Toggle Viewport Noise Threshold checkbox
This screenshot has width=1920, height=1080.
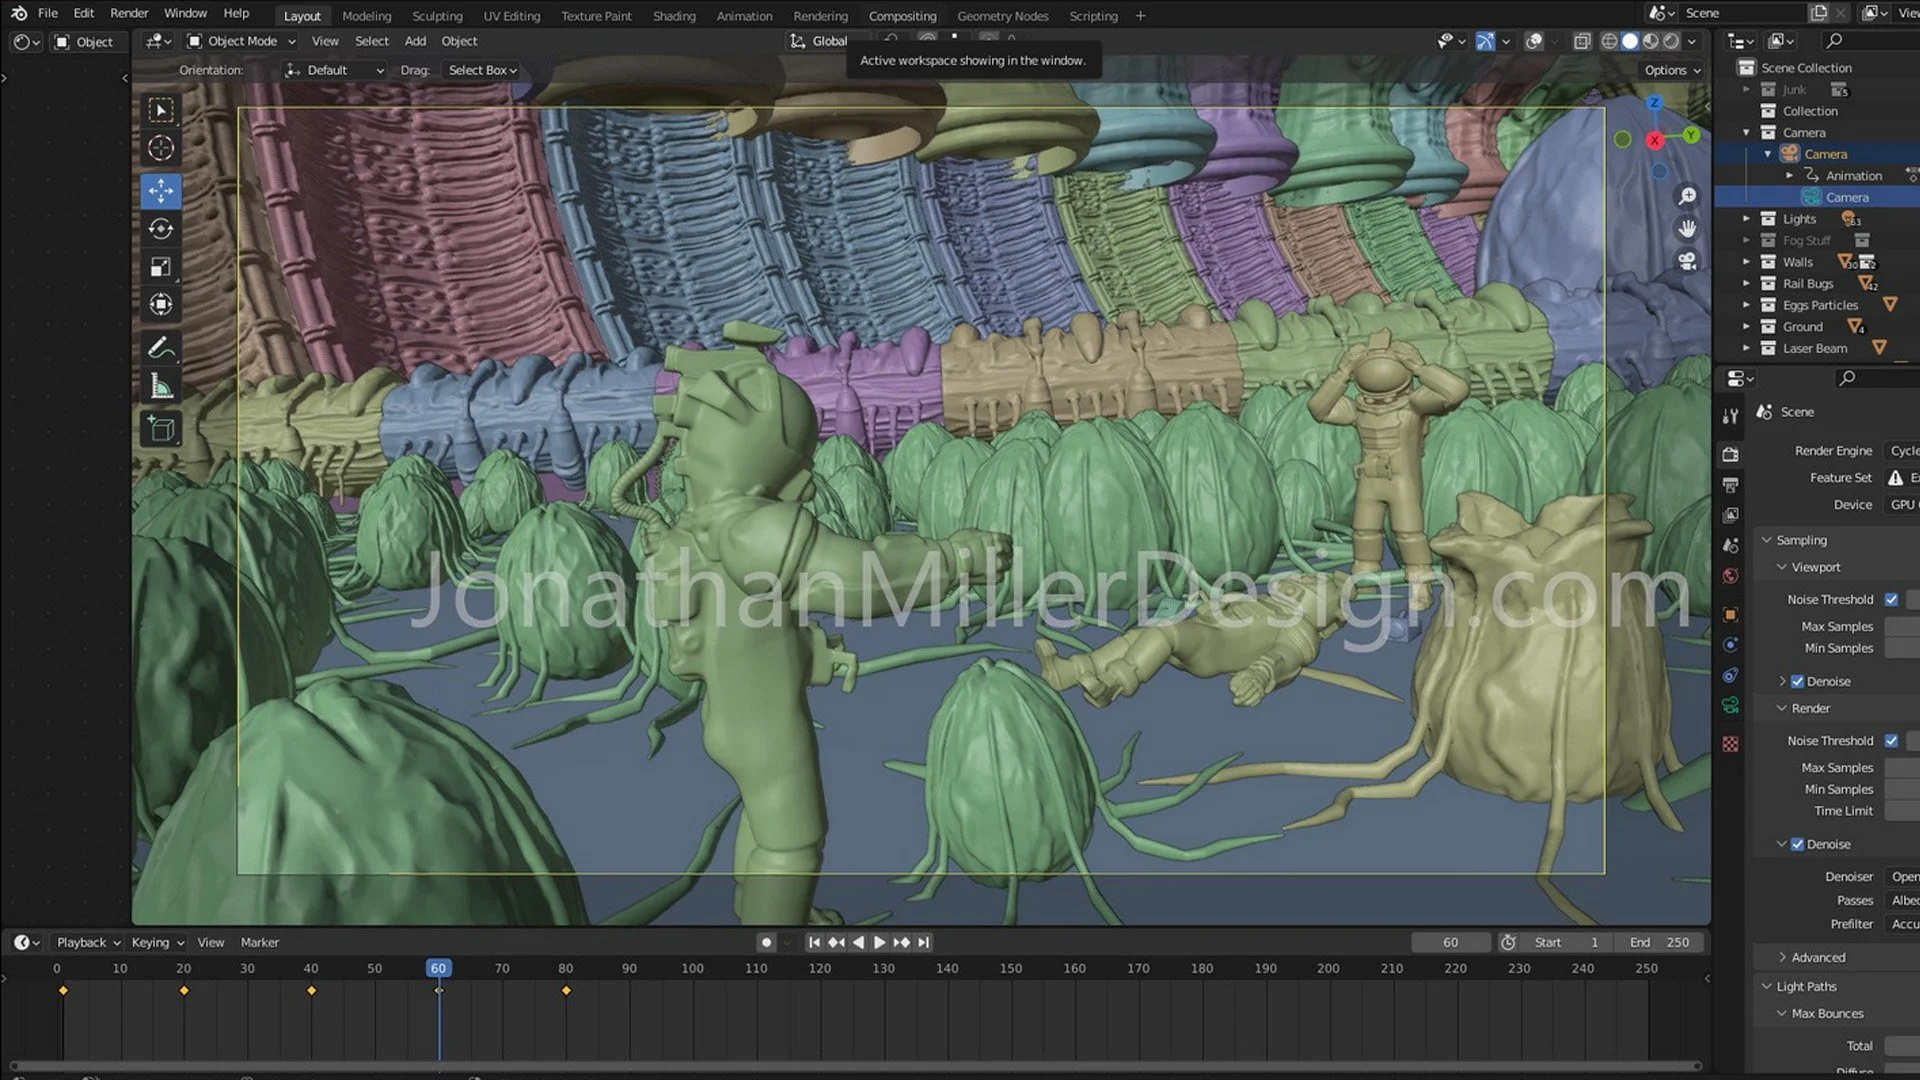(x=1891, y=600)
